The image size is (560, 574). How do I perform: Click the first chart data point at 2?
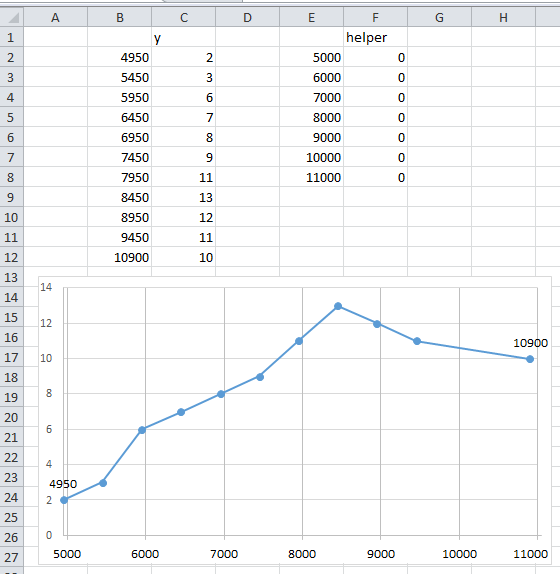(64, 500)
